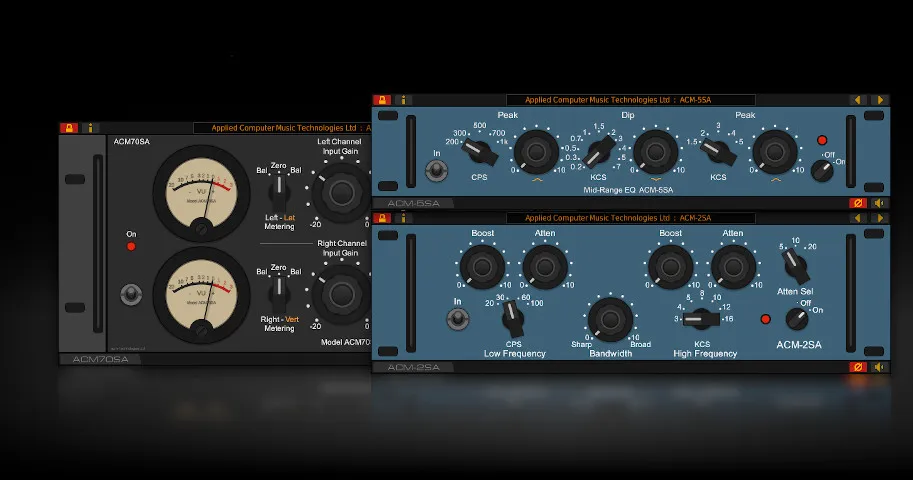Viewport: 913px width, 480px height.
Task: Click the low frequency Boost knob
Action: (x=482, y=267)
